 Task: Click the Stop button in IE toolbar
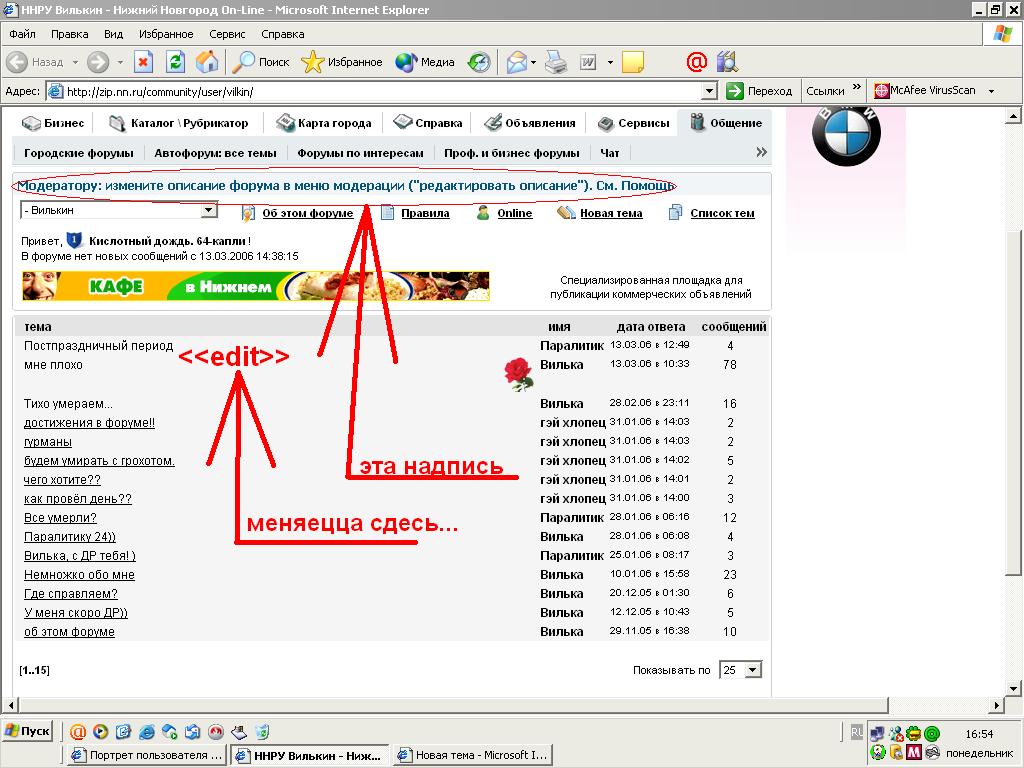143,62
